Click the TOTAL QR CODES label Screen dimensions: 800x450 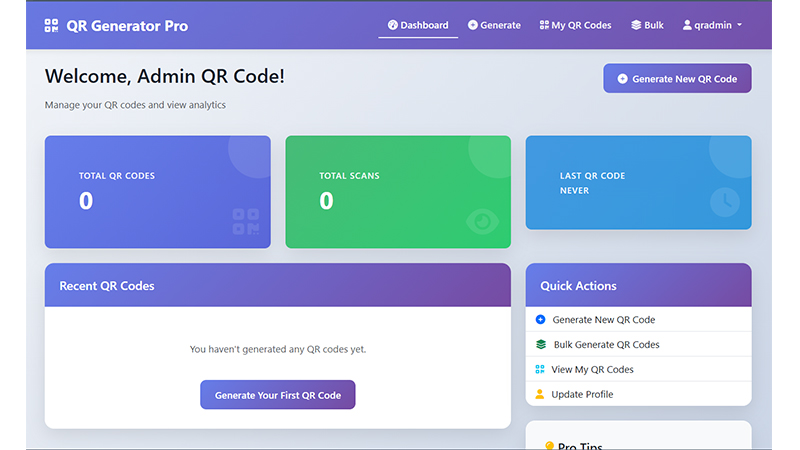coord(117,176)
